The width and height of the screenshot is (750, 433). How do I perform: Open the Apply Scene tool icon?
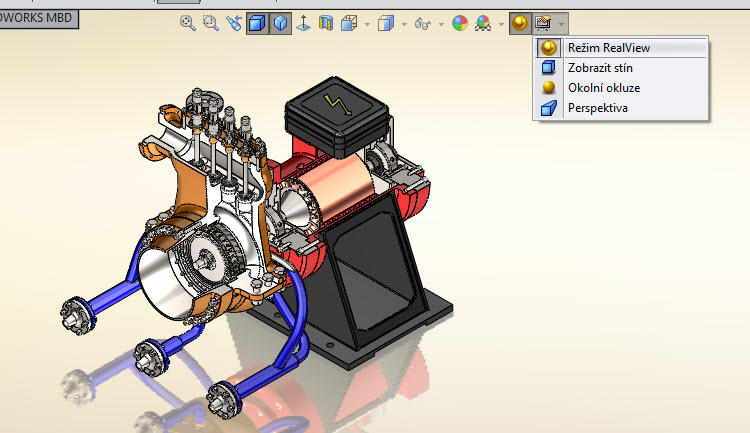(x=484, y=23)
